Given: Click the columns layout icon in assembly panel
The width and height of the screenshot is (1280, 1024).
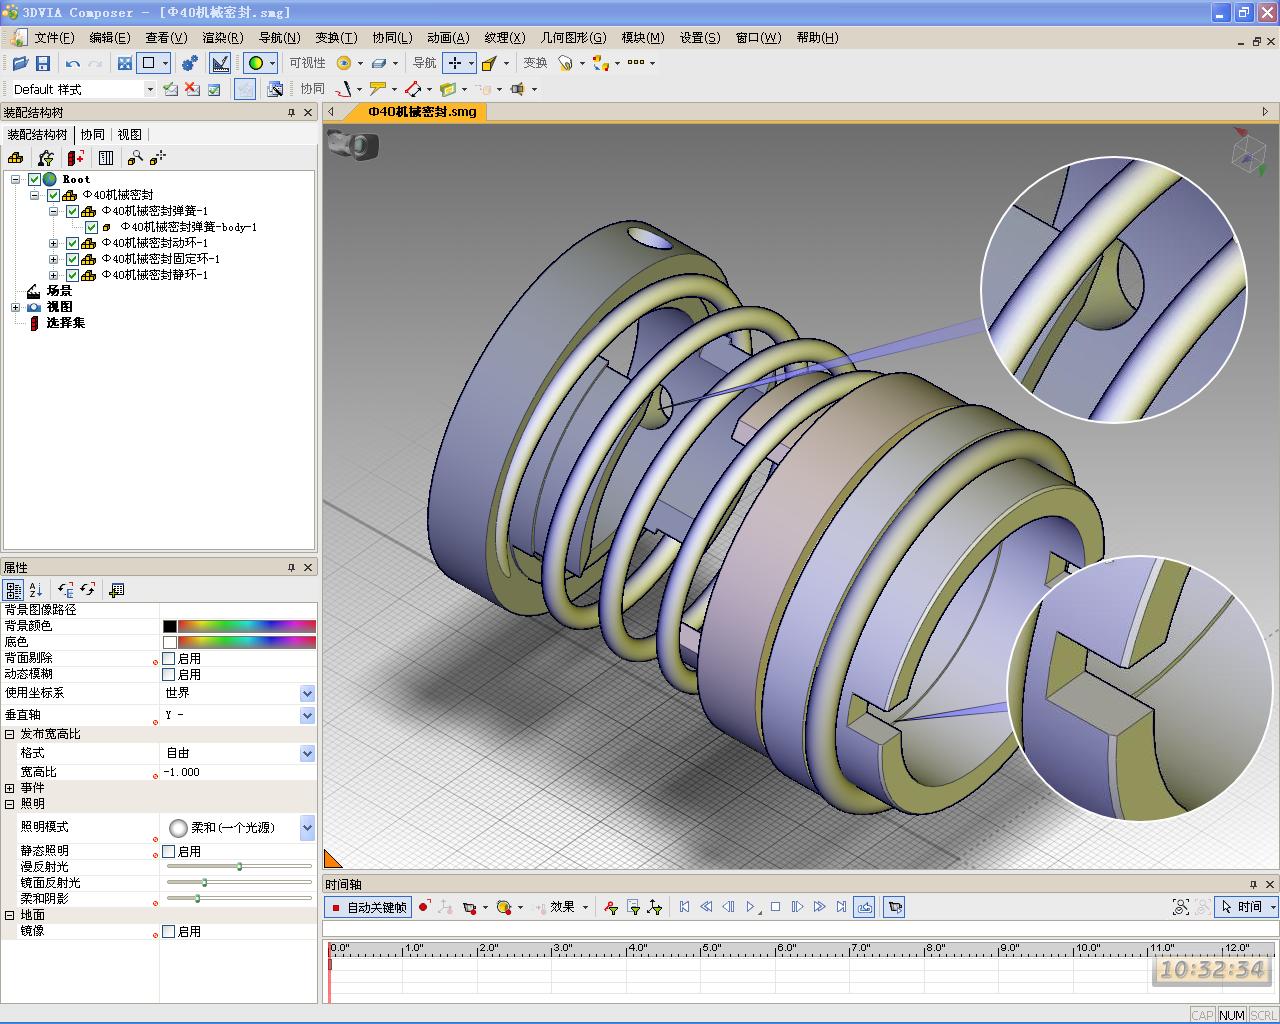Looking at the screenshot, I should pyautogui.click(x=106, y=158).
